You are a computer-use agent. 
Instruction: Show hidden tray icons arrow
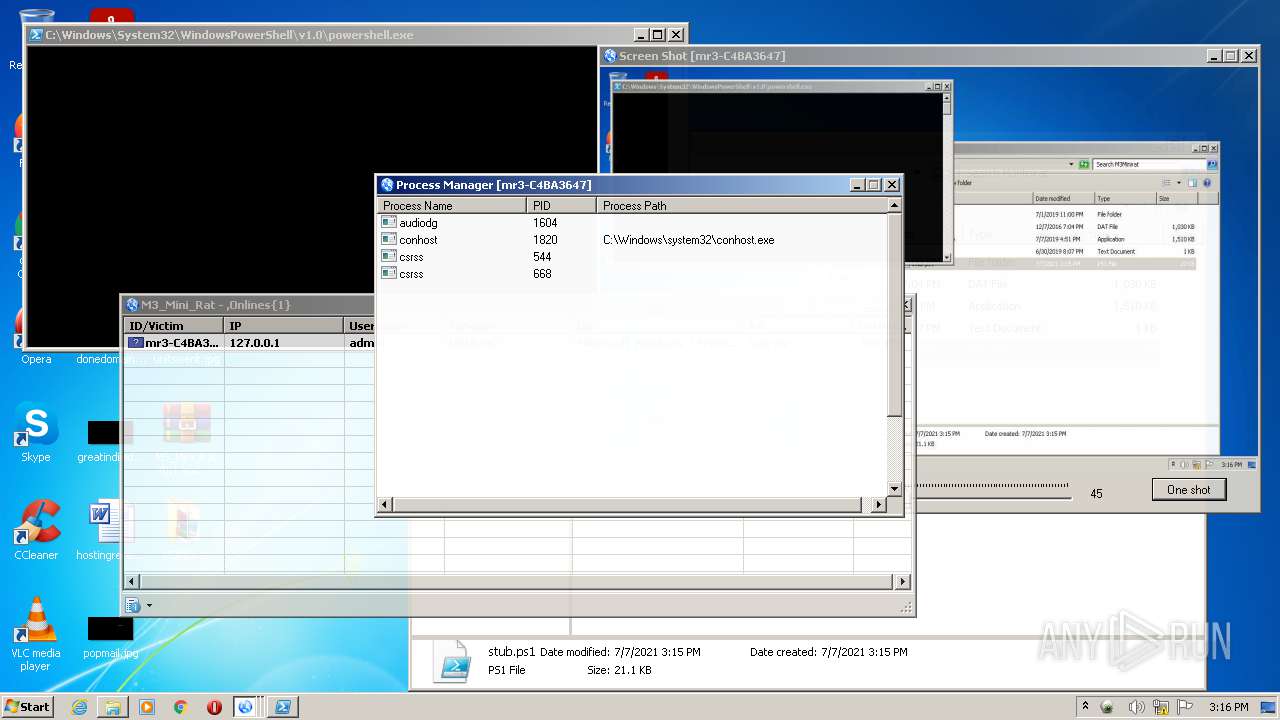pos(1085,706)
